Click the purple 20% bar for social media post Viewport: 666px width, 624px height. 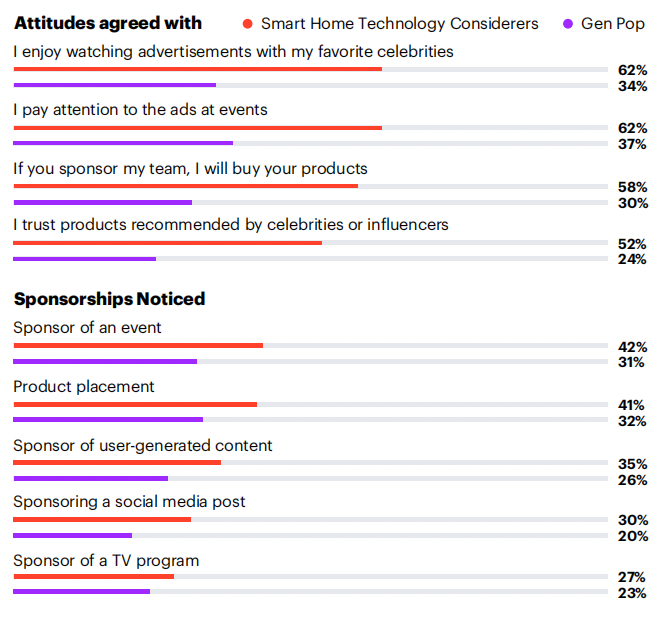point(73,536)
